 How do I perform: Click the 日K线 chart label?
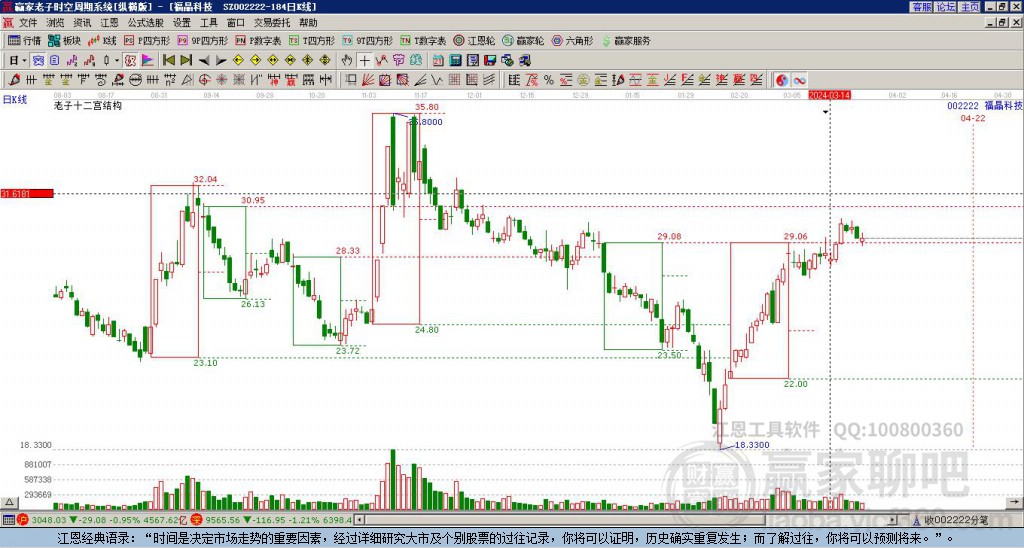[15, 100]
